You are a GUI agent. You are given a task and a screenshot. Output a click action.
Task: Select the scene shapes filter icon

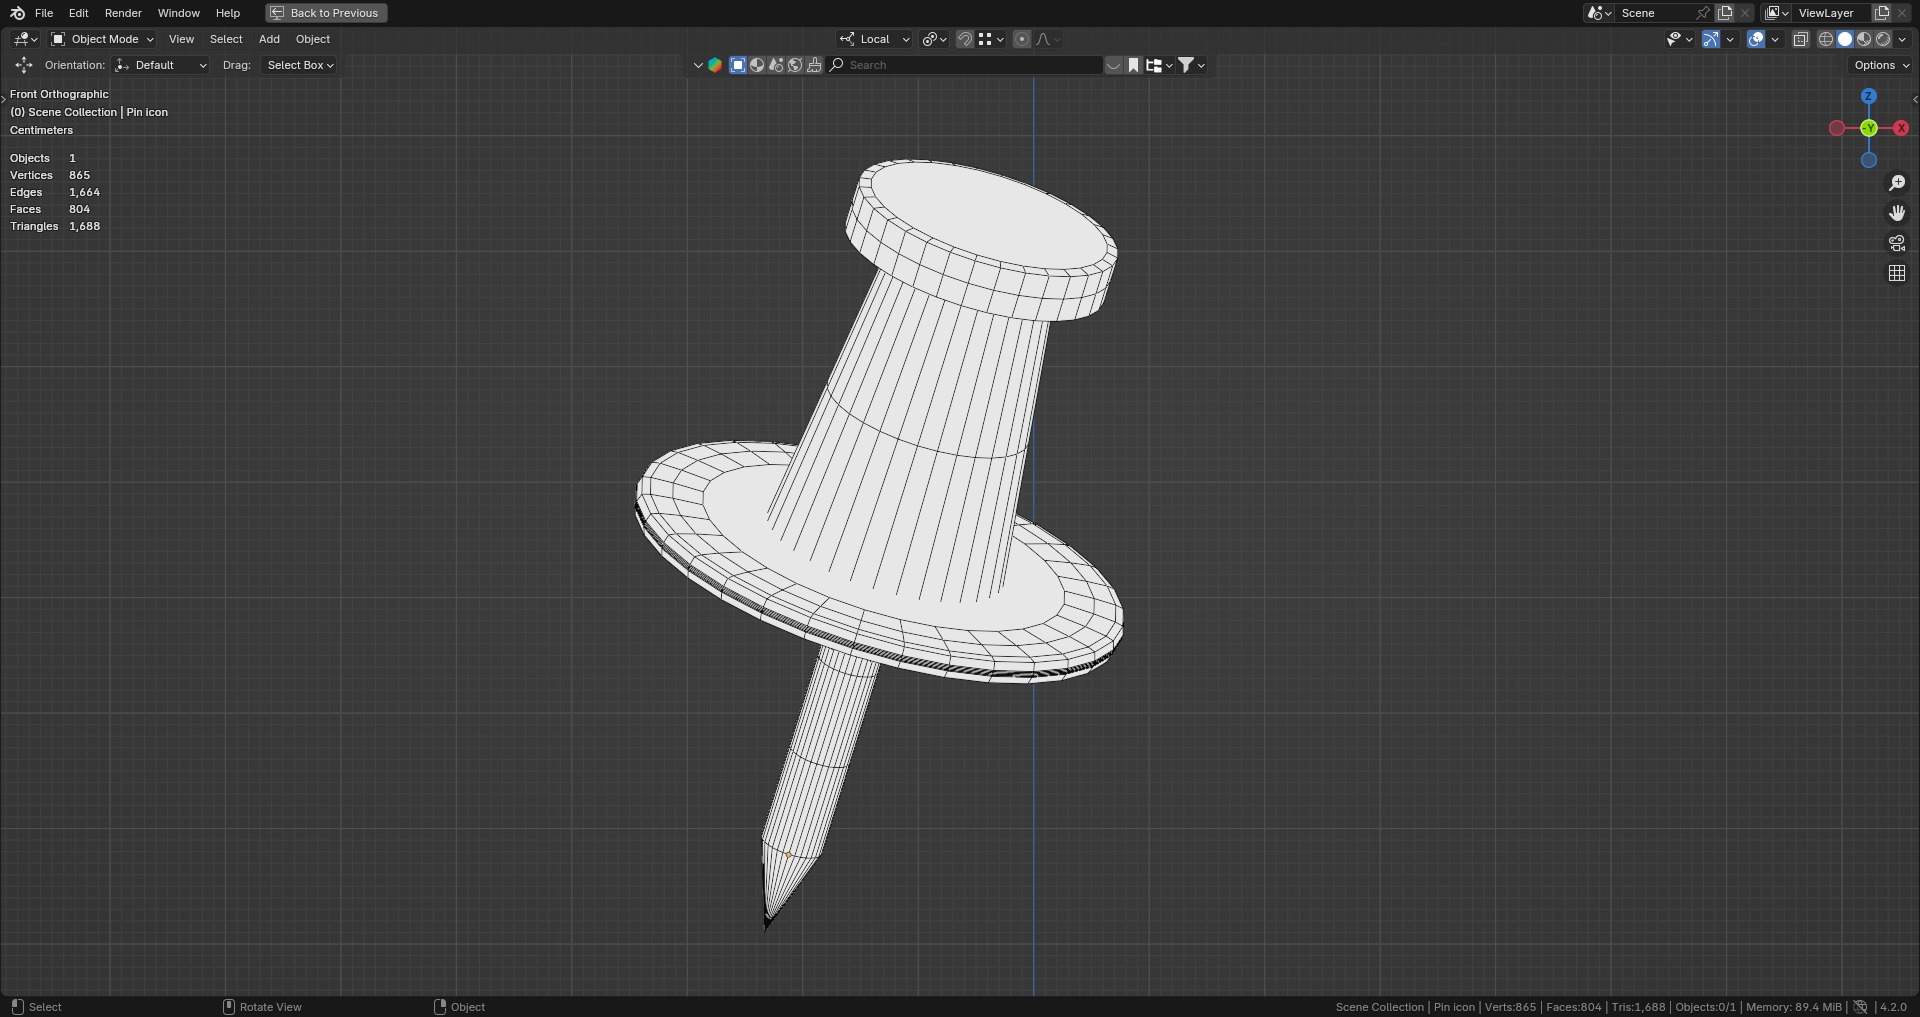tap(776, 65)
